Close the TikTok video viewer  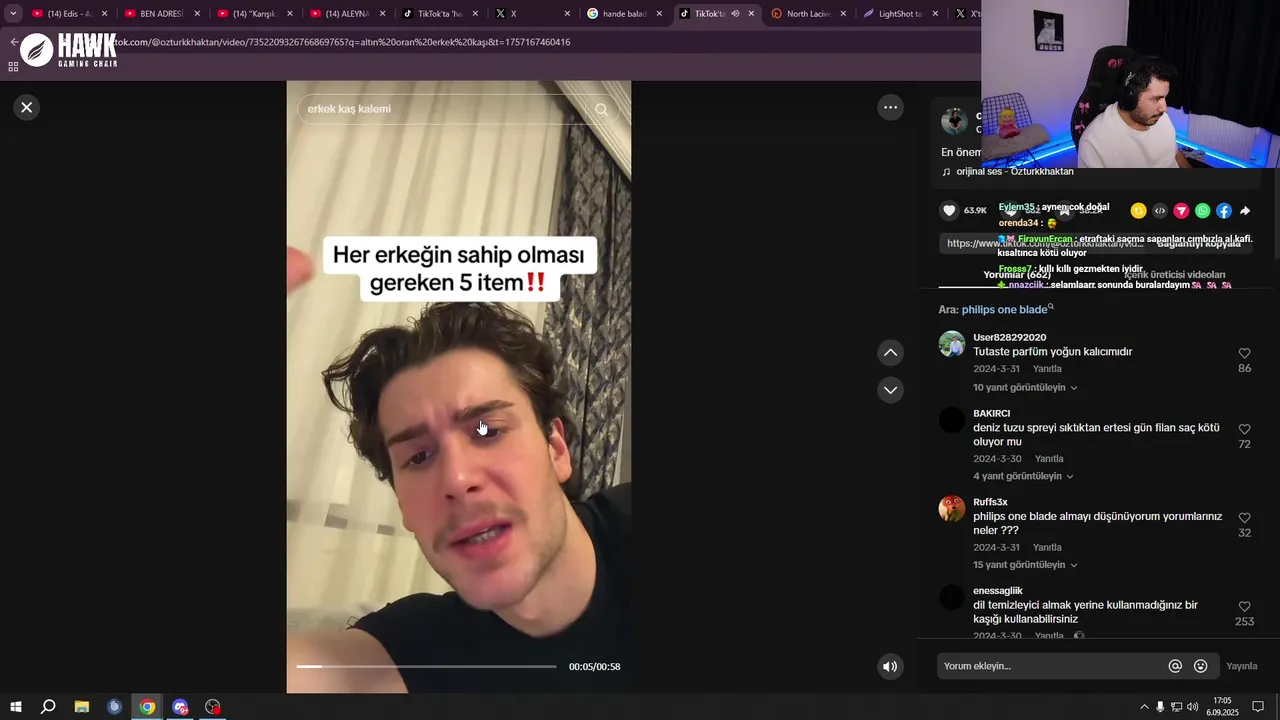coord(27,107)
